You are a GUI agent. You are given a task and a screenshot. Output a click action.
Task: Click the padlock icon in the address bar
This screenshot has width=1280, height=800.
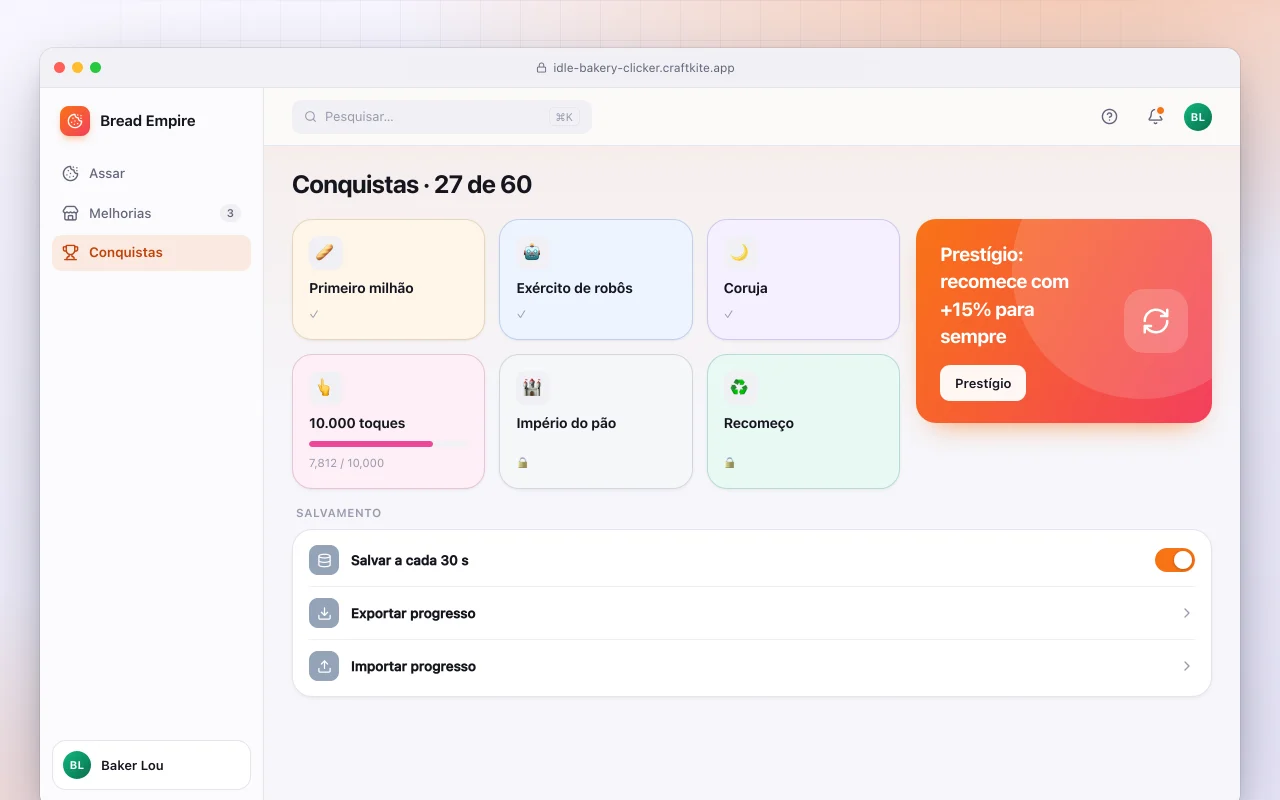541,68
